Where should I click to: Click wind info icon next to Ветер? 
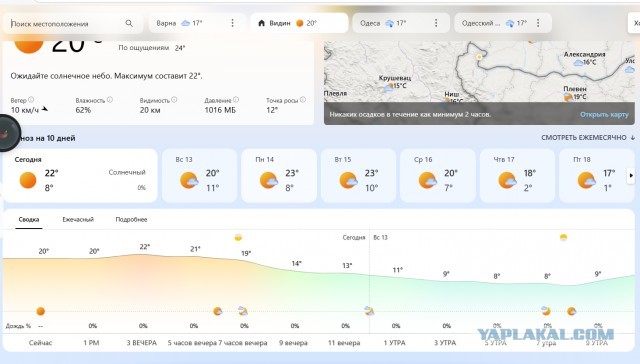pos(31,100)
